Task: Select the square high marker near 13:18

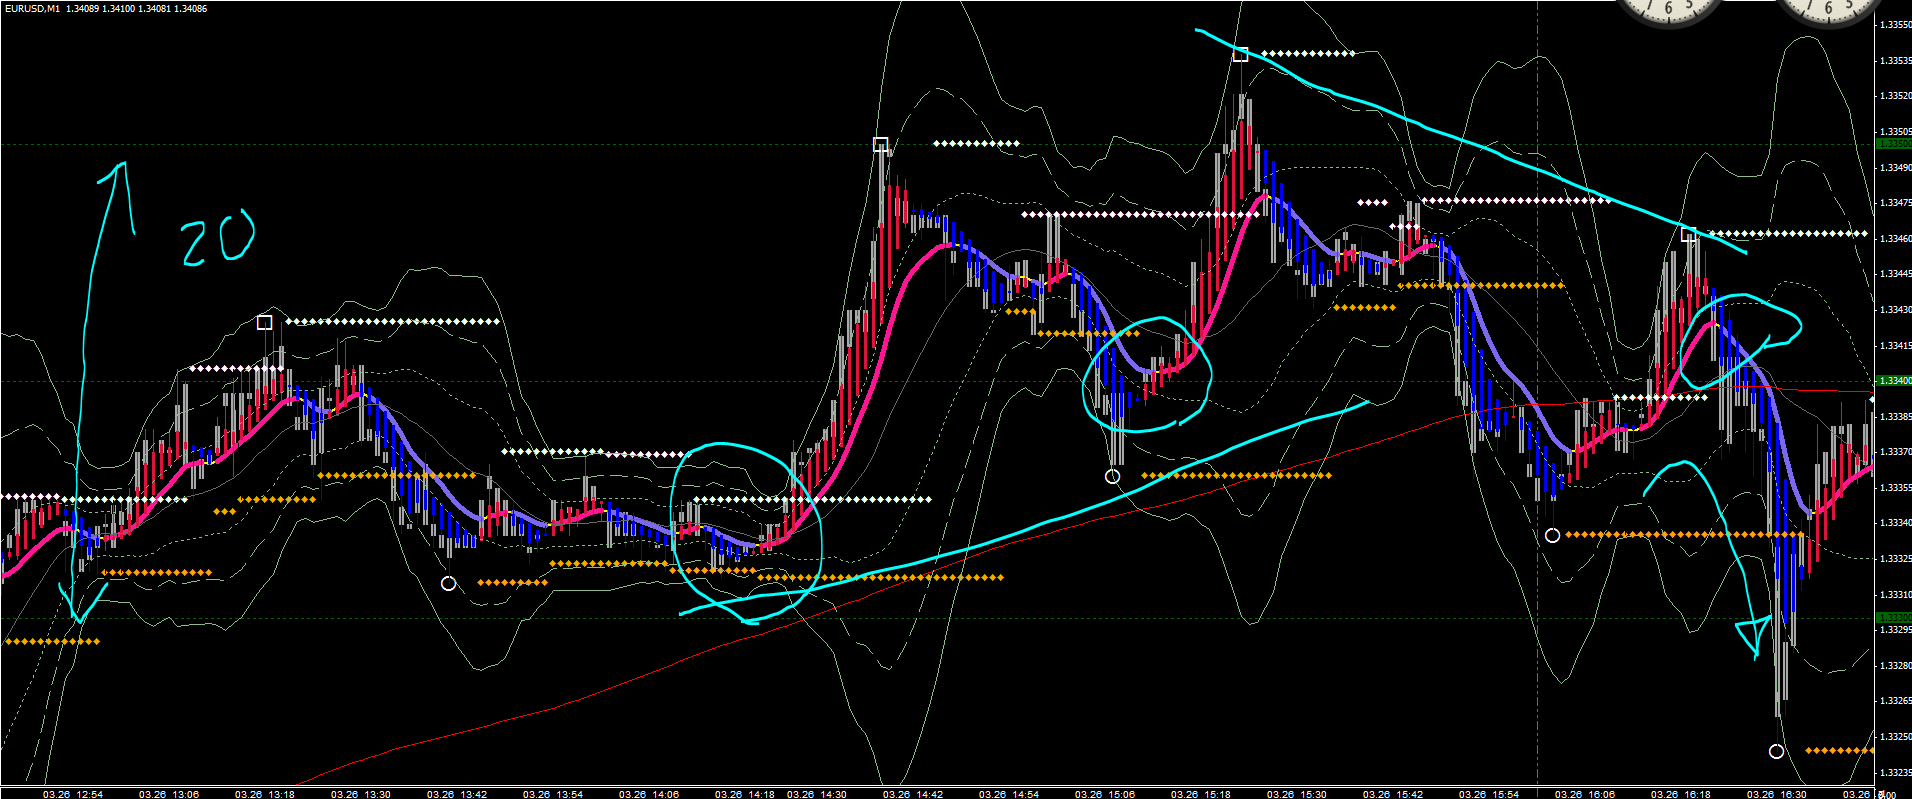Action: [x=264, y=322]
